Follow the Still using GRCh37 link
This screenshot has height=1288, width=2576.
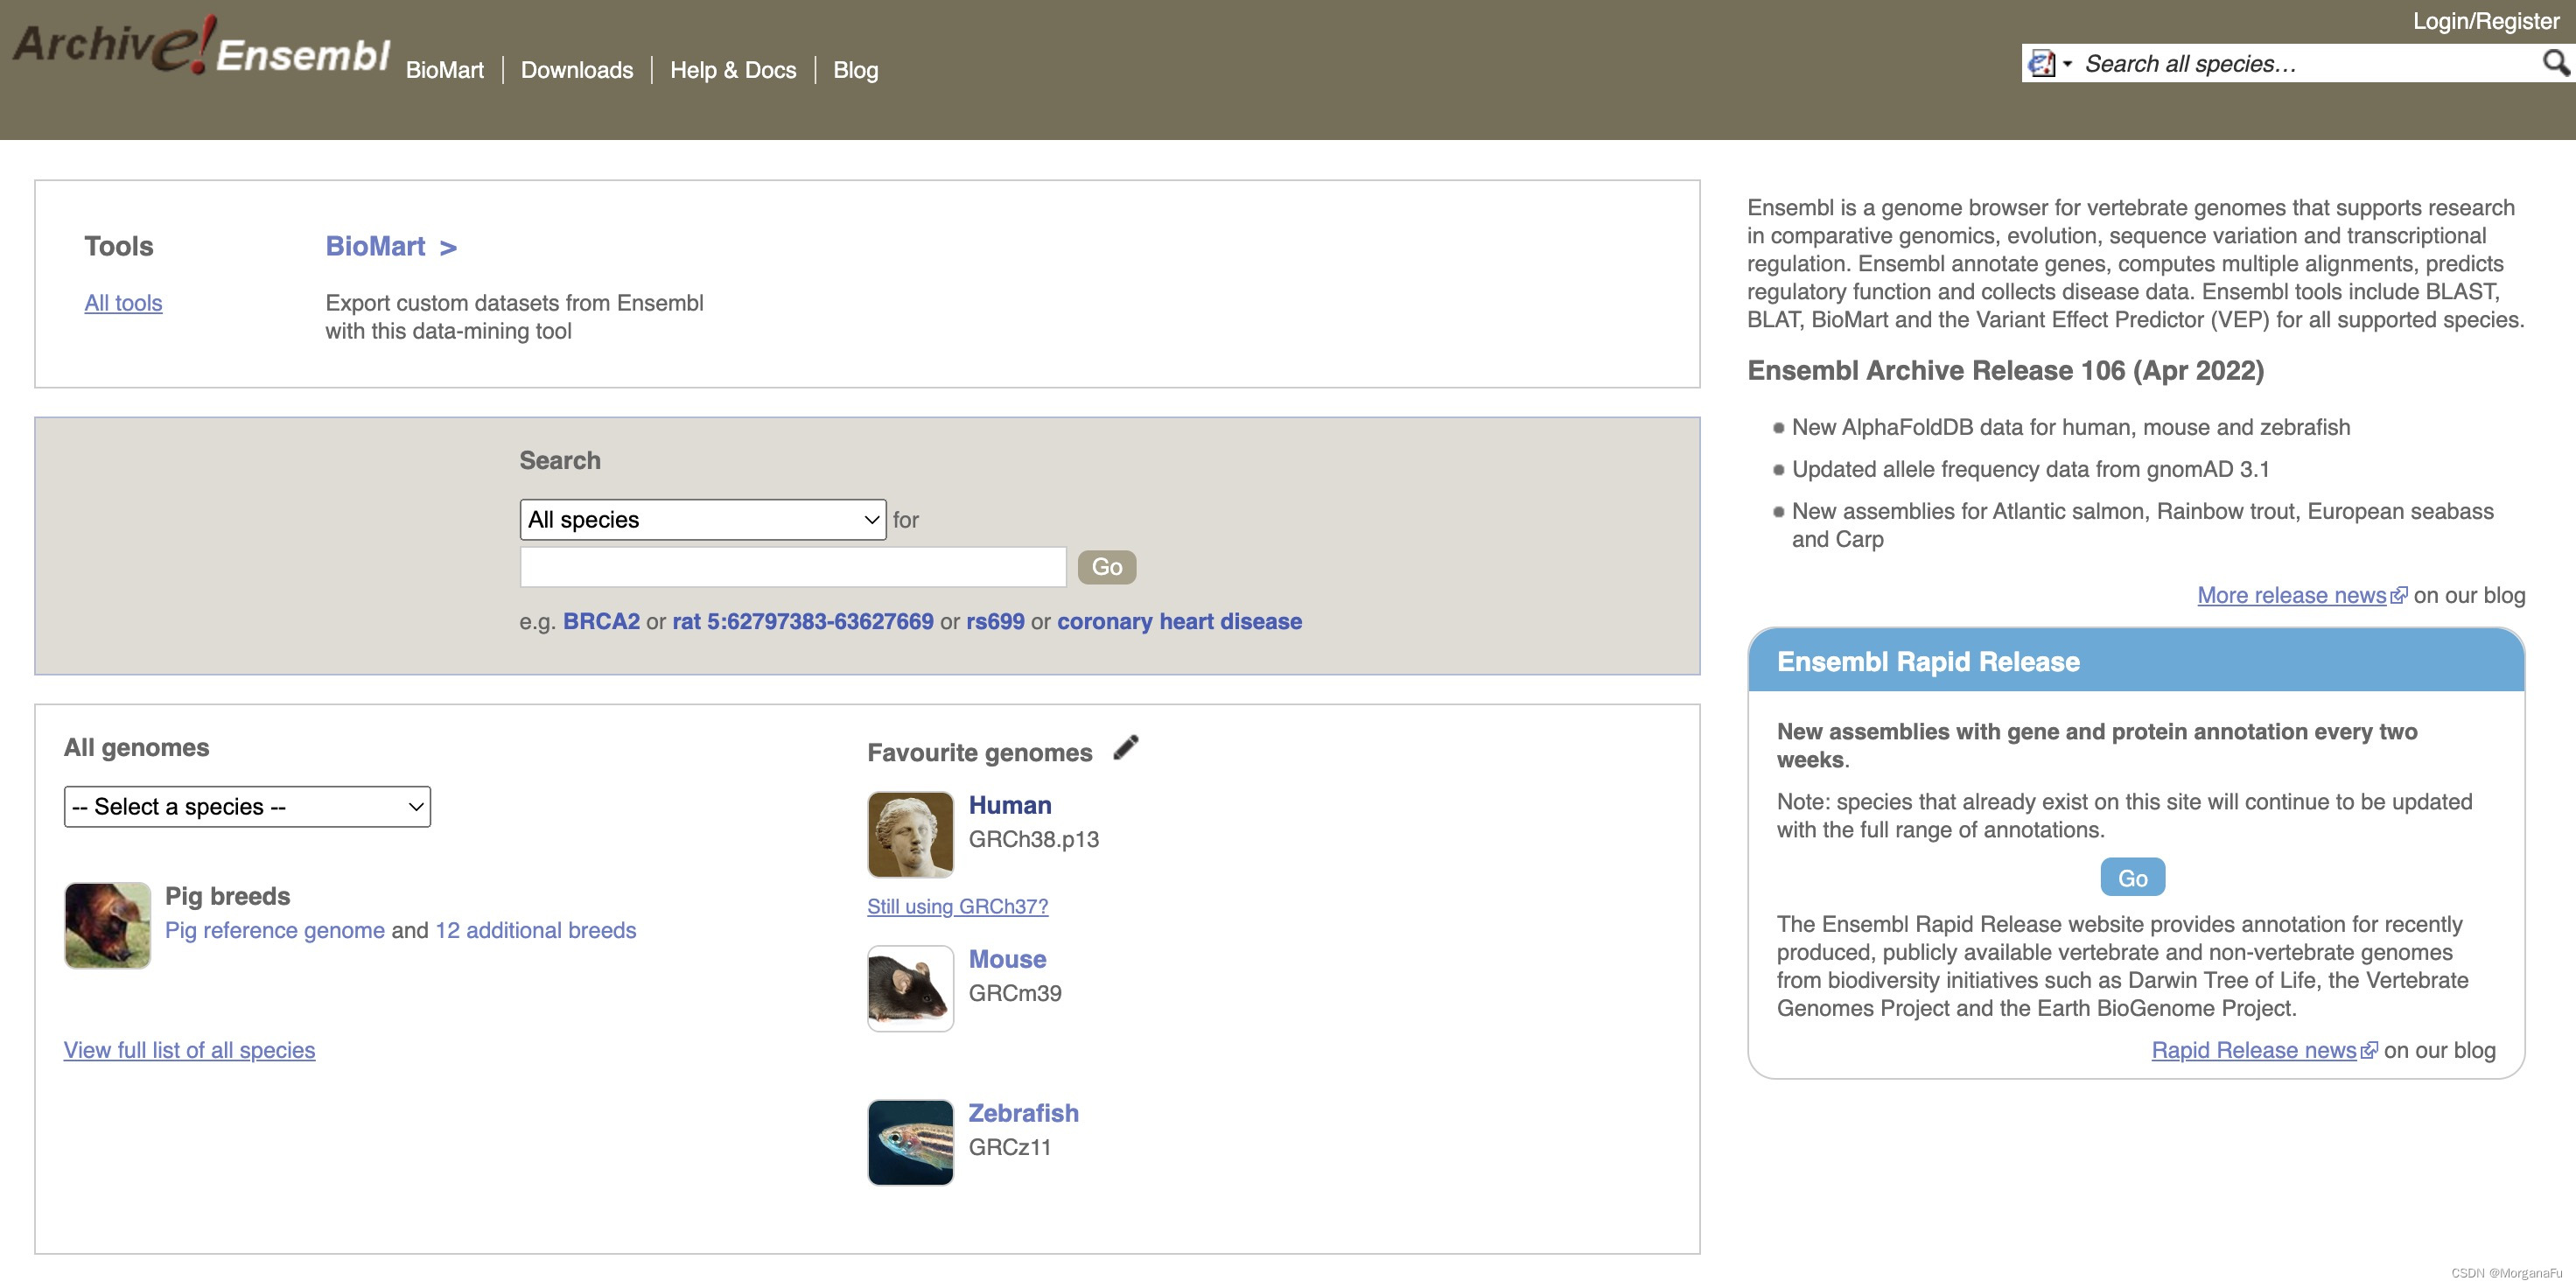(x=957, y=906)
